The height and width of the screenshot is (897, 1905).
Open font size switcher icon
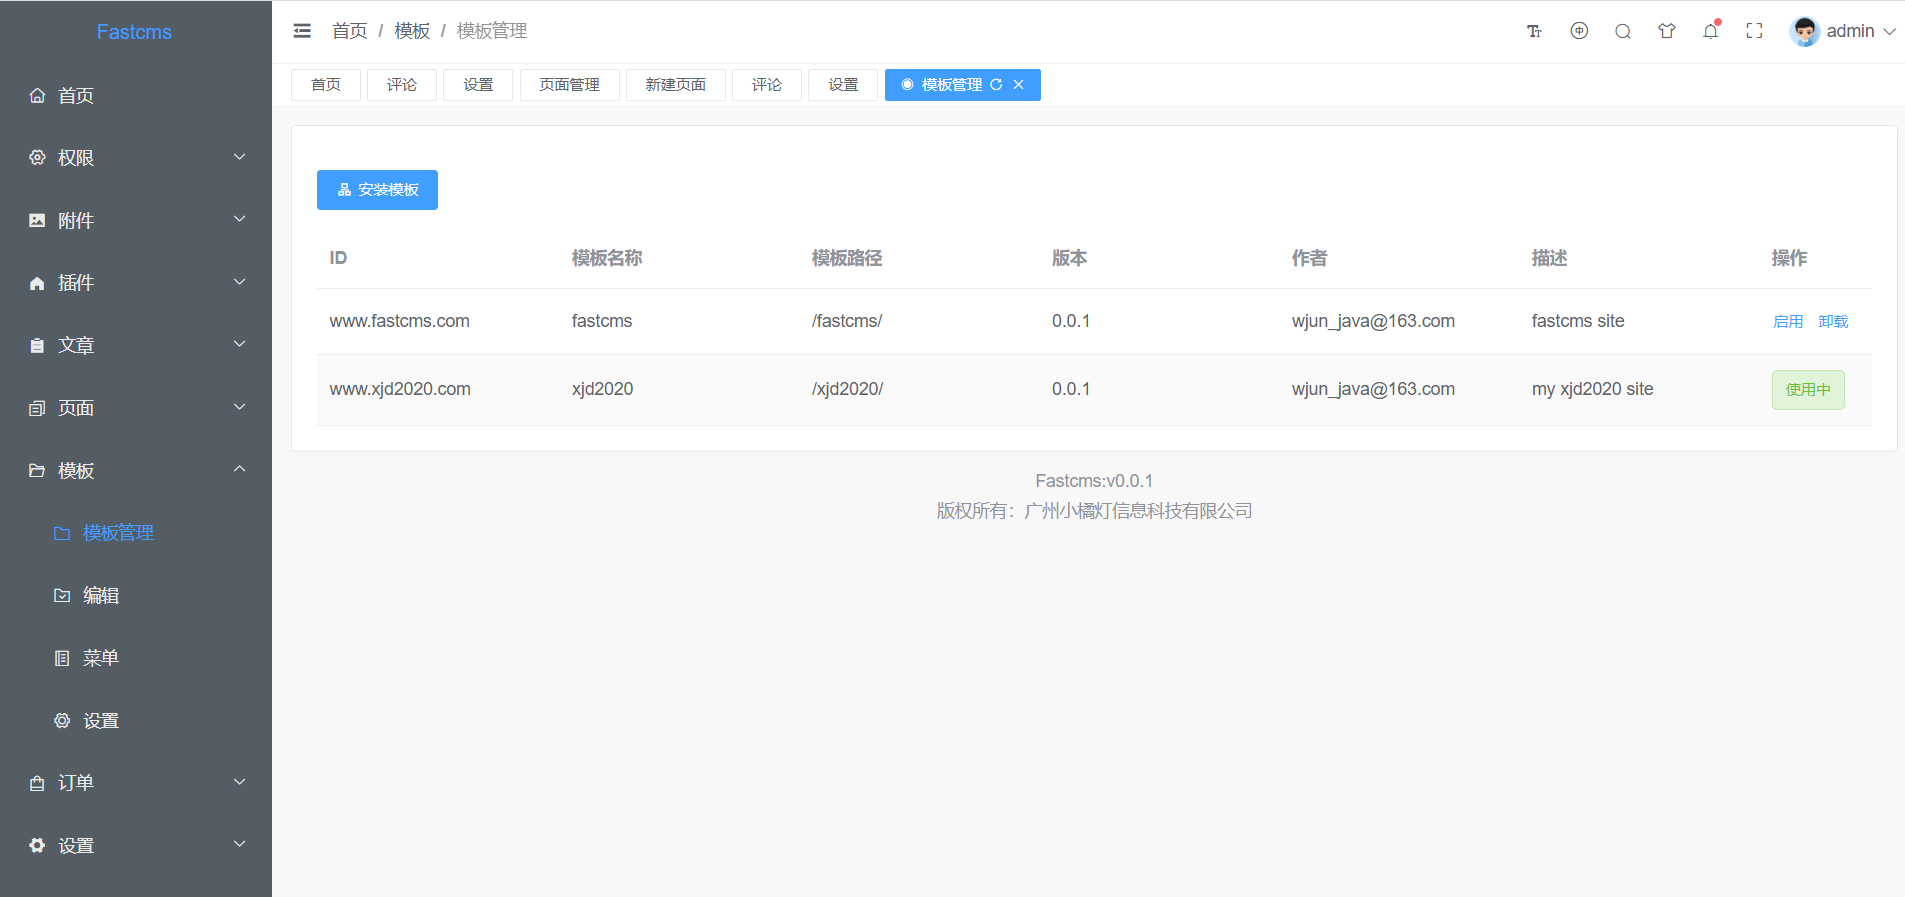pos(1534,31)
